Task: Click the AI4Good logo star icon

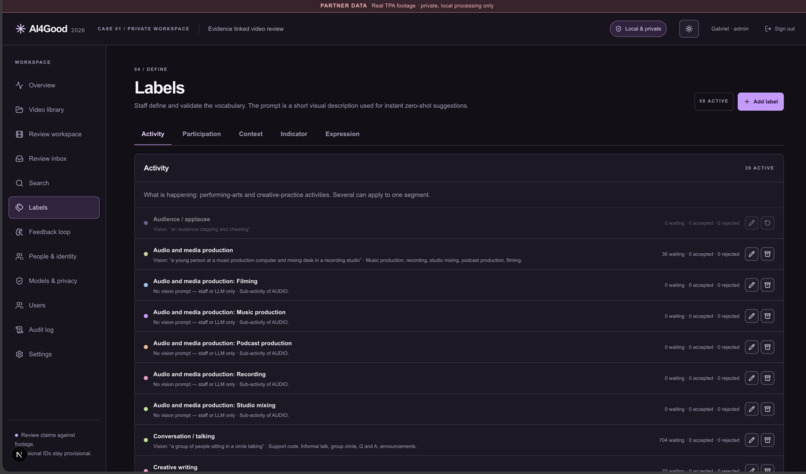Action: tap(21, 29)
